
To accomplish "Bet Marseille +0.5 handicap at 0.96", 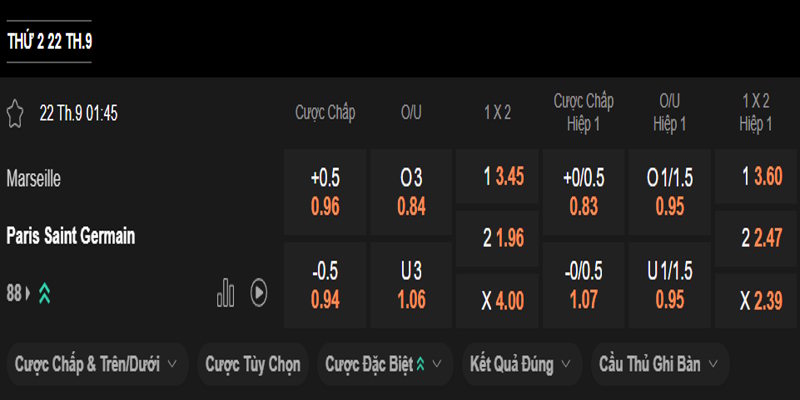I will (x=325, y=193).
